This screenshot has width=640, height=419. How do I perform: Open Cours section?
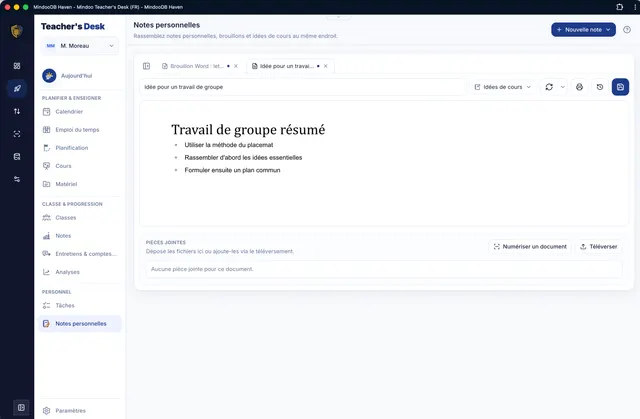(x=80, y=166)
